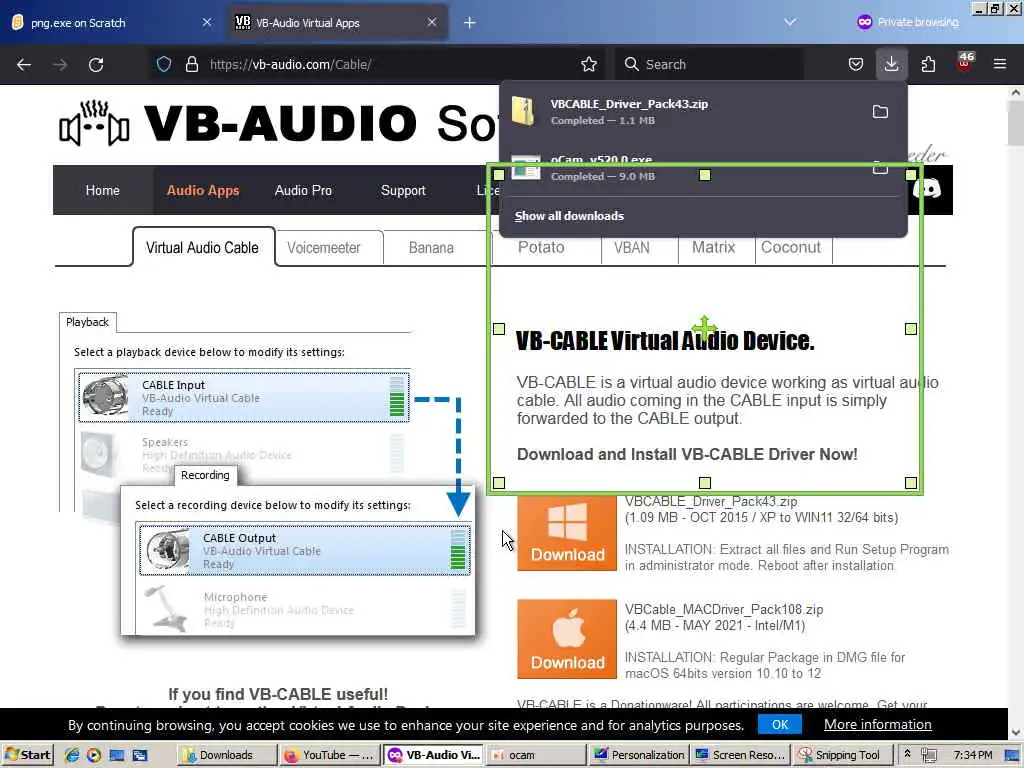
Task: Click the greyed forward navigation arrow
Action: (x=60, y=65)
